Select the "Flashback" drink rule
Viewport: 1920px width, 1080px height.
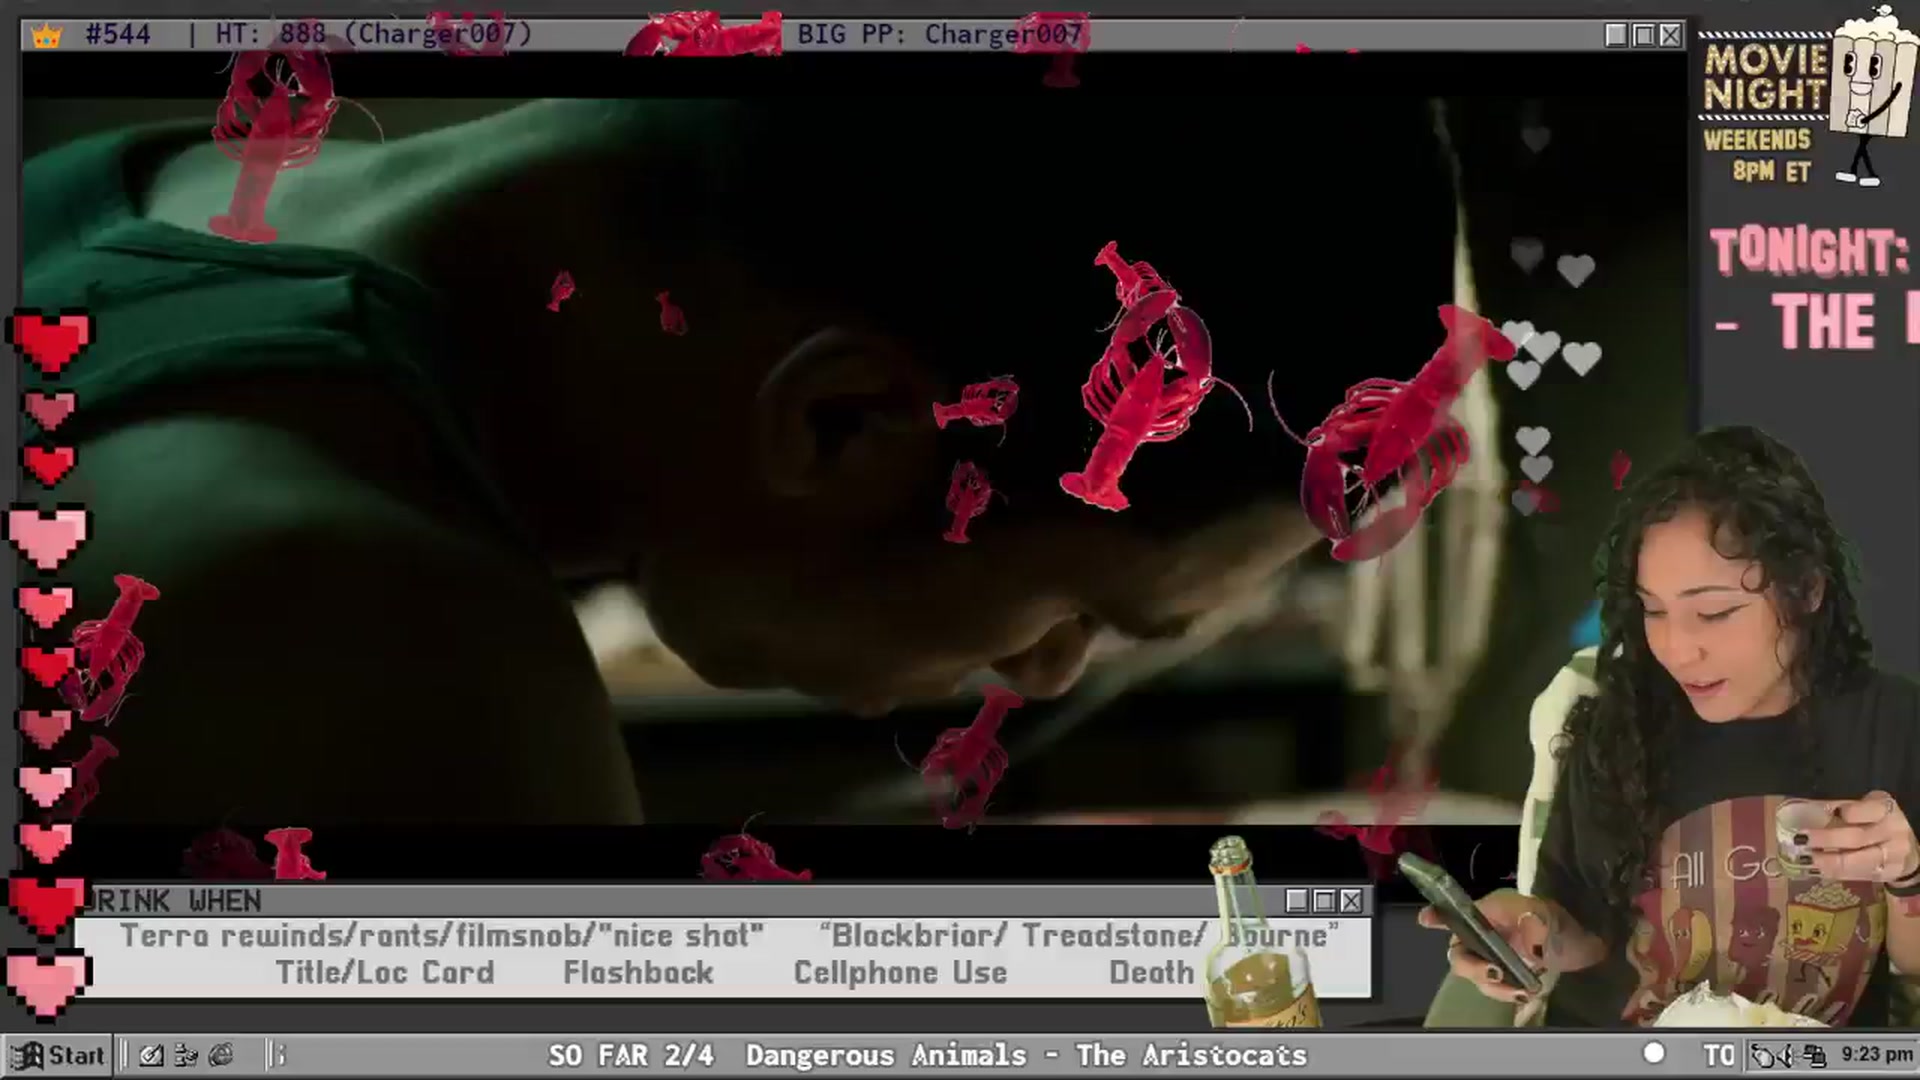pos(638,972)
